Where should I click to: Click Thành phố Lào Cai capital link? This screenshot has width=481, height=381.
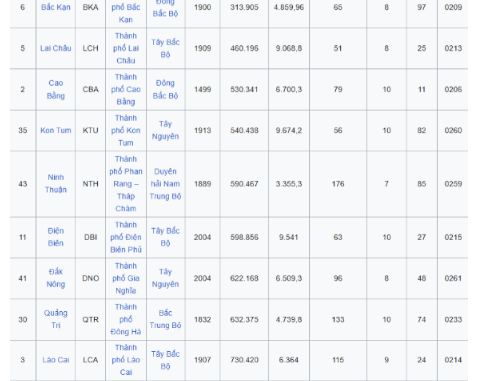(x=126, y=360)
